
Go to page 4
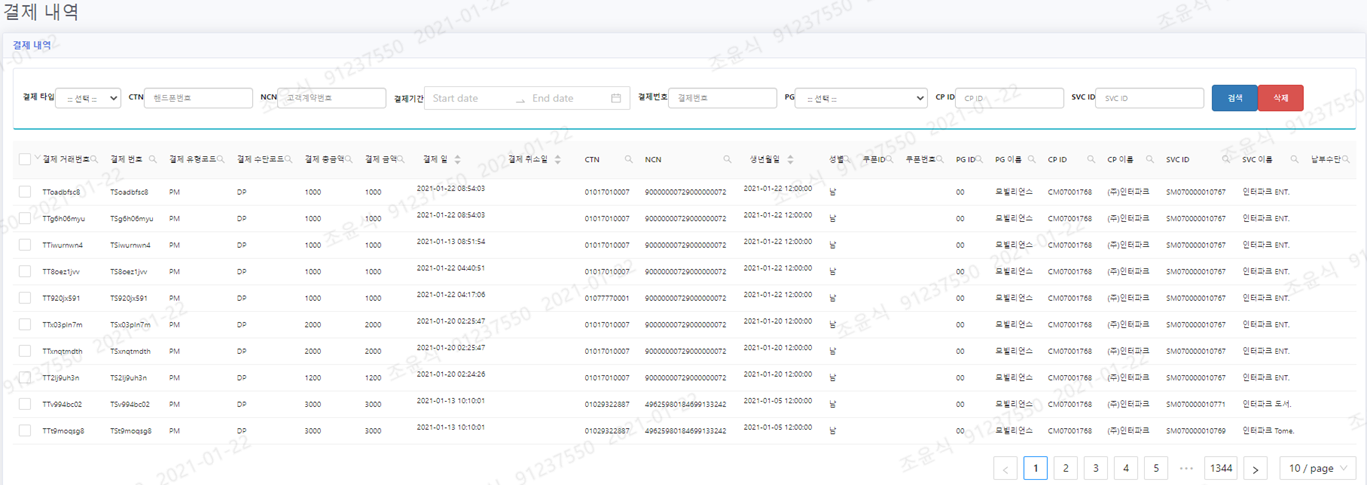(1126, 468)
